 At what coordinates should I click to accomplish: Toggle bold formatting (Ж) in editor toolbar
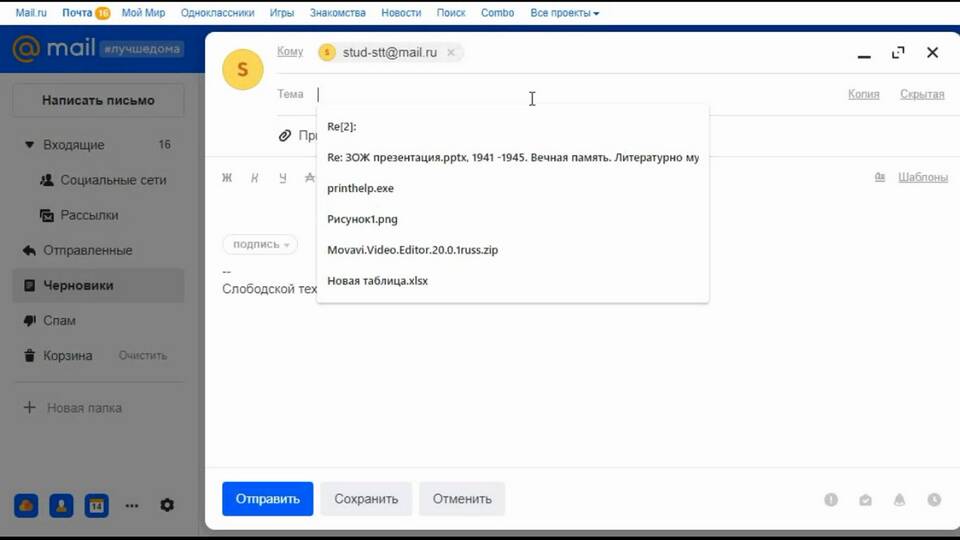227,178
